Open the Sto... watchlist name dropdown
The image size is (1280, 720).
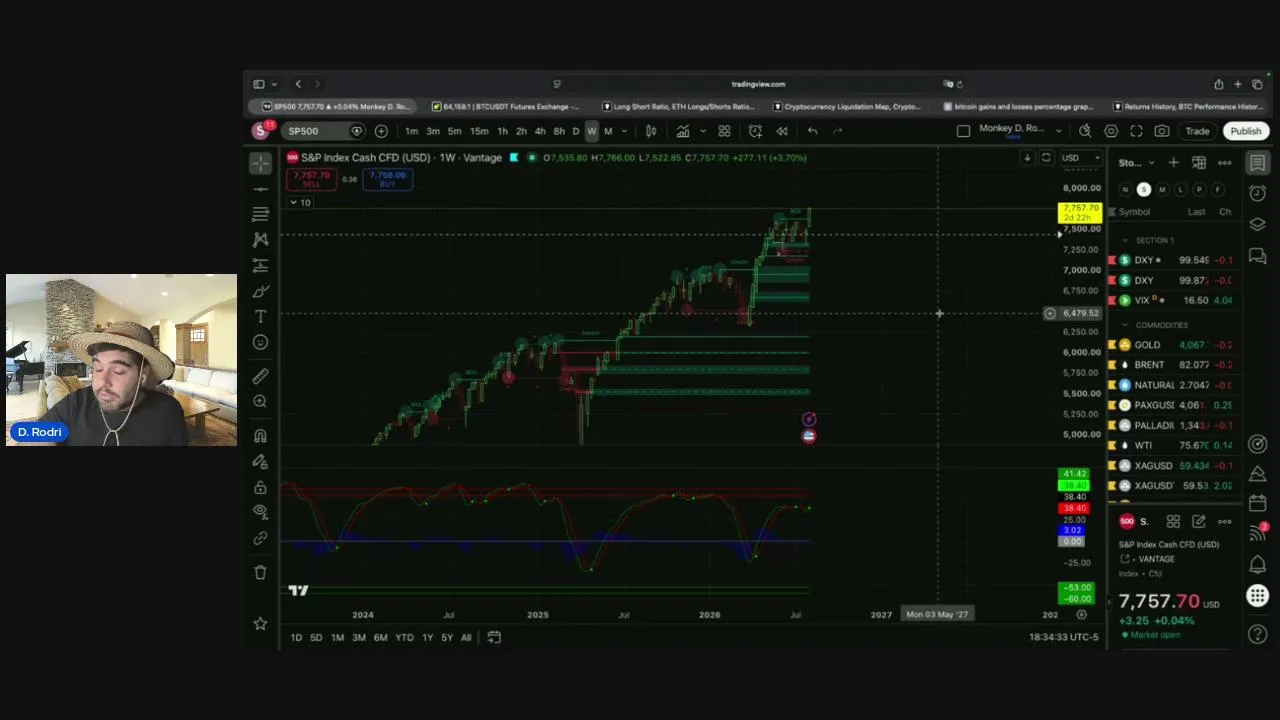click(x=1137, y=162)
